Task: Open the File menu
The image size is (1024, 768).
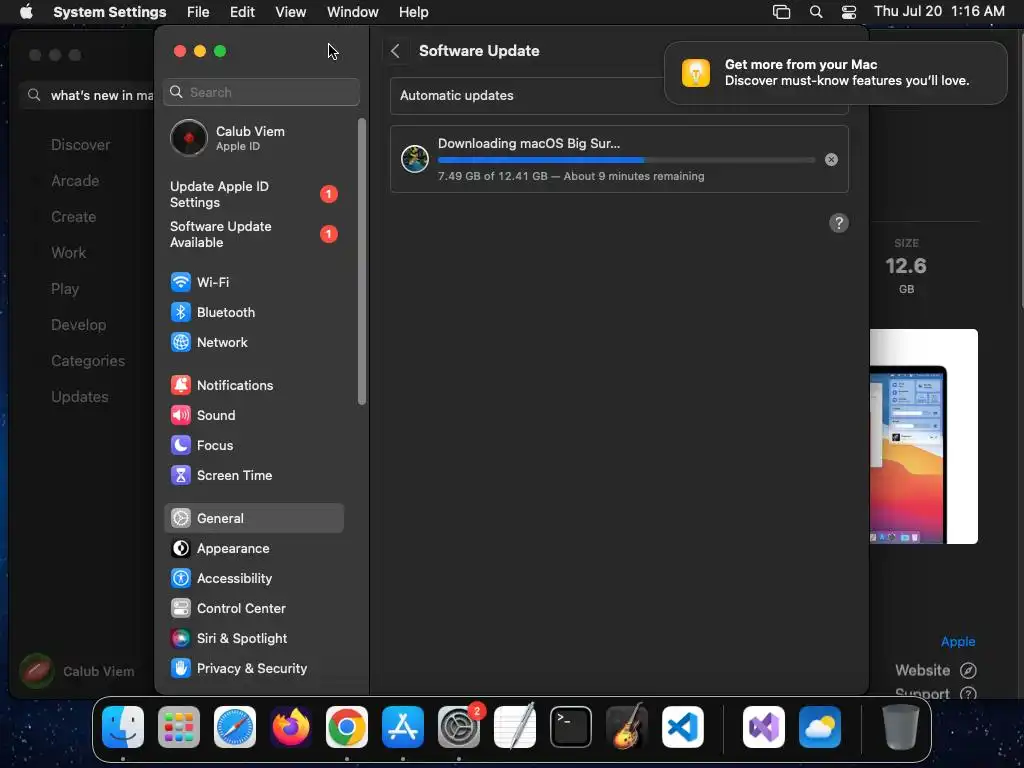Action: coord(198,12)
